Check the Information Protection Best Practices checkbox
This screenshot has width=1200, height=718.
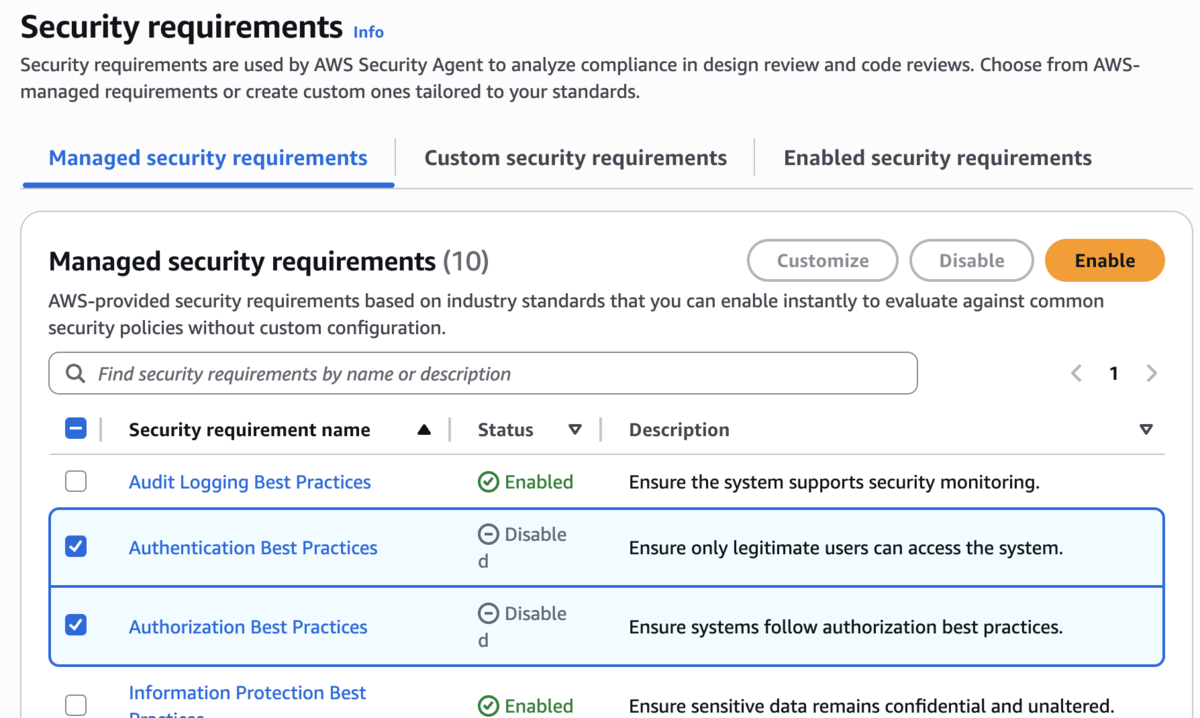tap(76, 705)
